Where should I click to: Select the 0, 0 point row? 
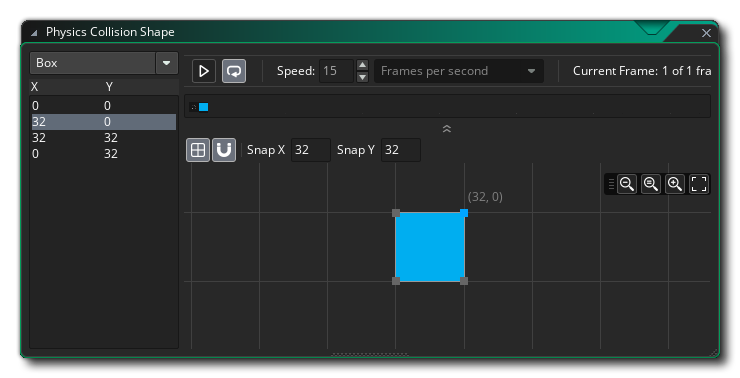(104, 106)
